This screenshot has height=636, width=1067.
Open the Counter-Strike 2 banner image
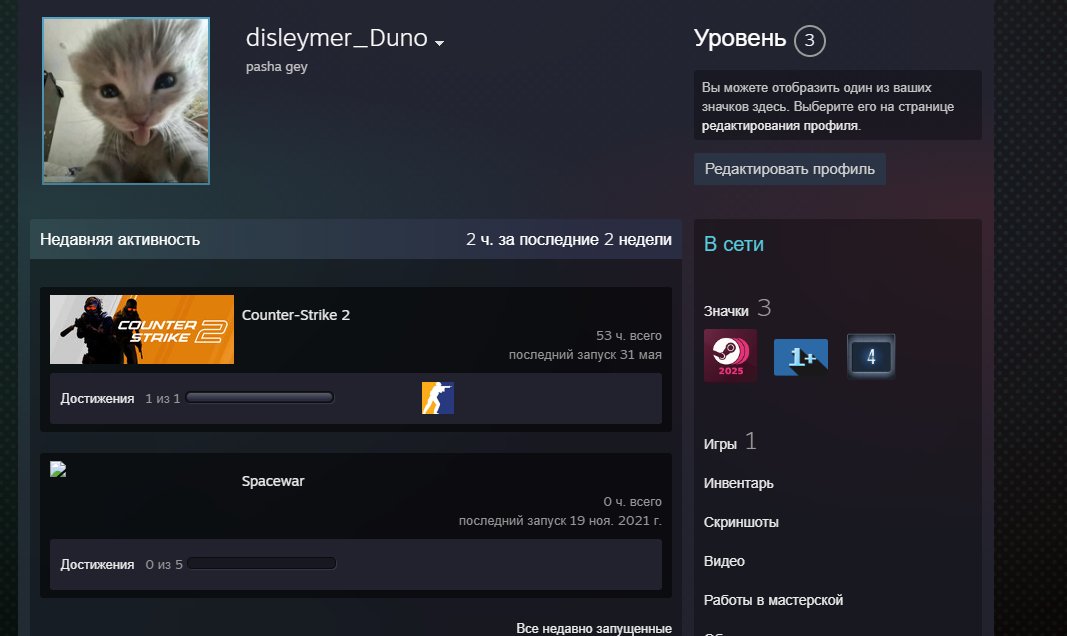point(142,329)
